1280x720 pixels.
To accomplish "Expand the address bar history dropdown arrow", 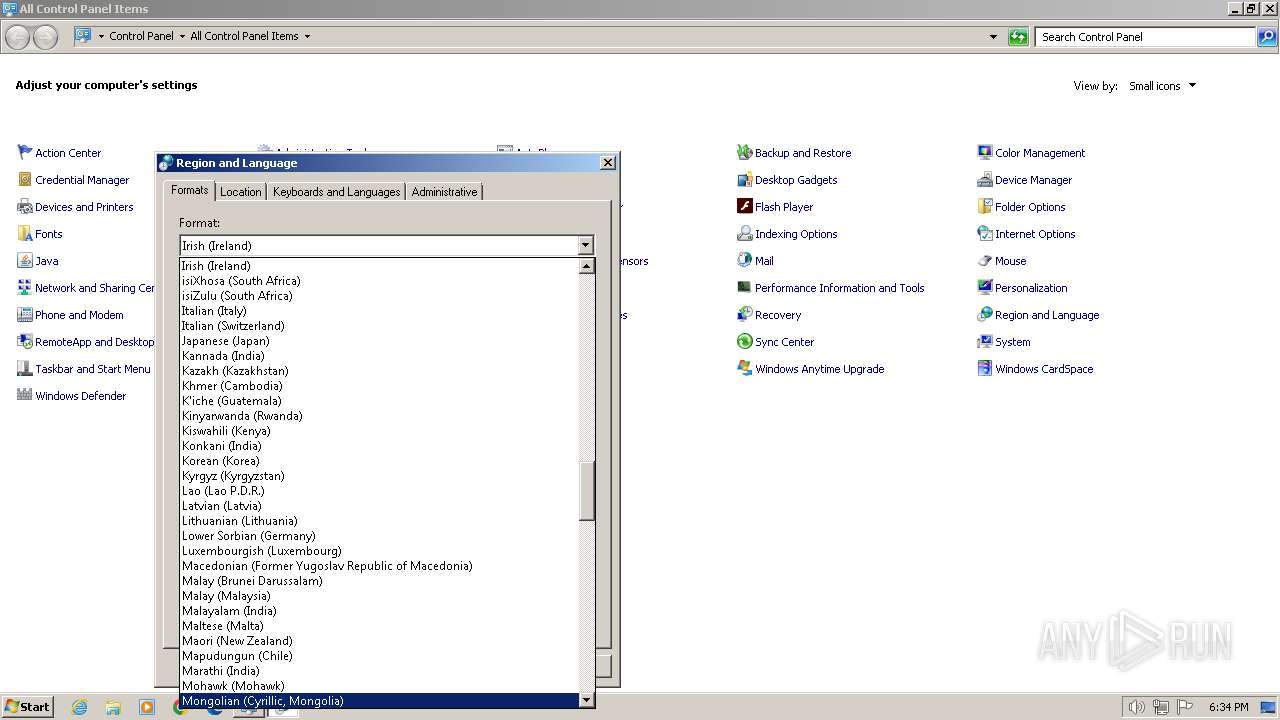I will point(993,37).
